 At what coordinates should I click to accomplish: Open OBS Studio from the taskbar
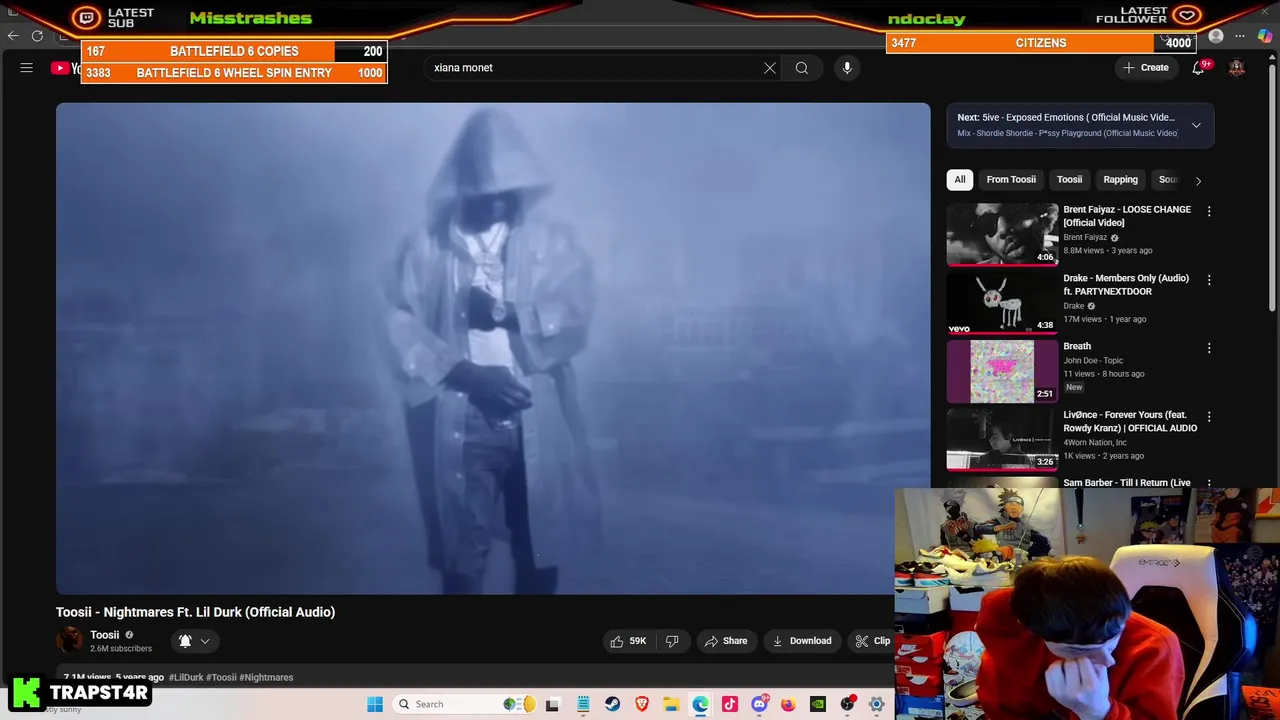847,704
